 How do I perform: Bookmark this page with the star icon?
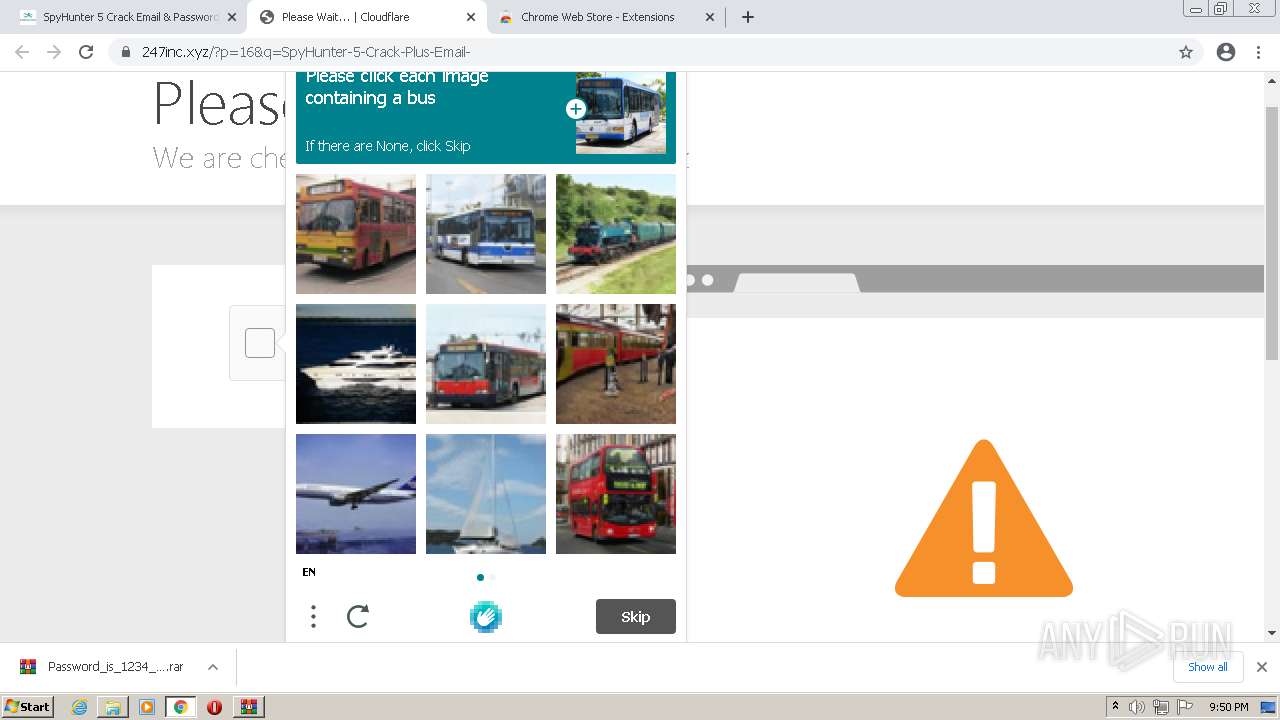click(1186, 52)
